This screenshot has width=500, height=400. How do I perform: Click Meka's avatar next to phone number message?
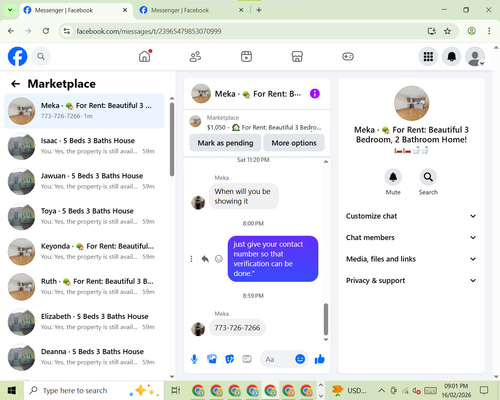click(198, 329)
